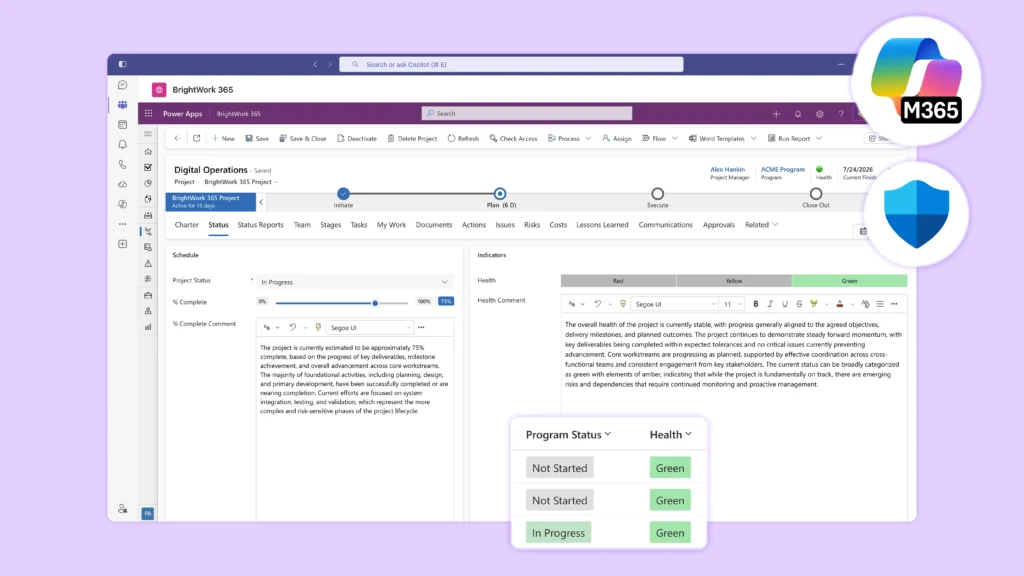This screenshot has height=576, width=1024.
Task: Collapse the business process flow chevron
Action: click(x=261, y=202)
